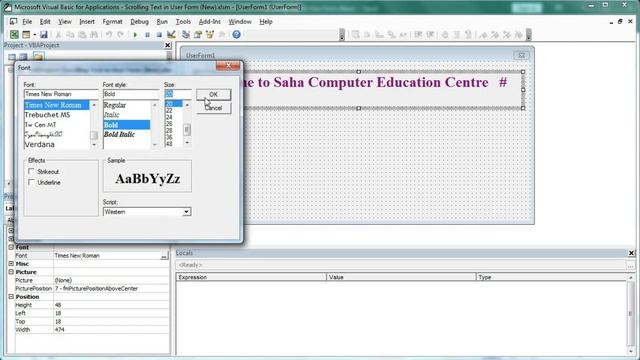
Task: Open the Insert menu
Action: point(87,22)
